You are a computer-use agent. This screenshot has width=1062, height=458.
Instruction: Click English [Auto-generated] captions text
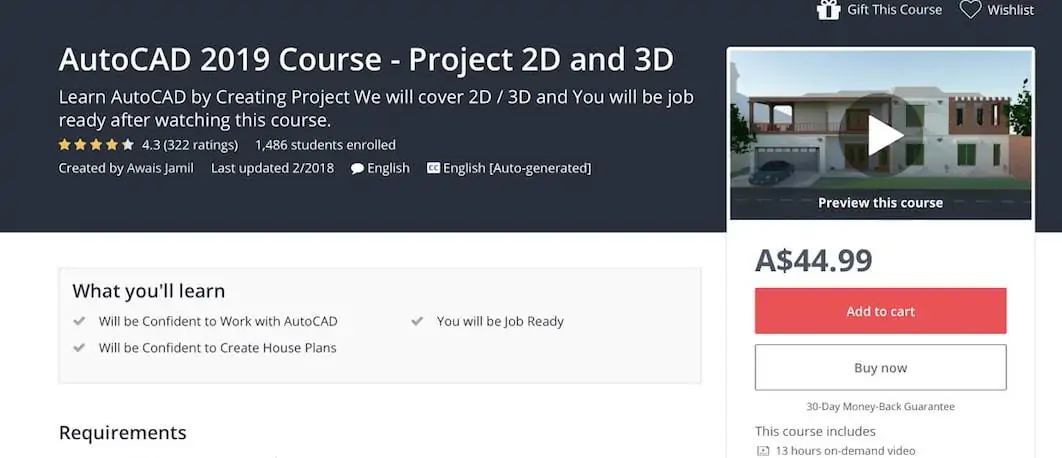point(517,168)
